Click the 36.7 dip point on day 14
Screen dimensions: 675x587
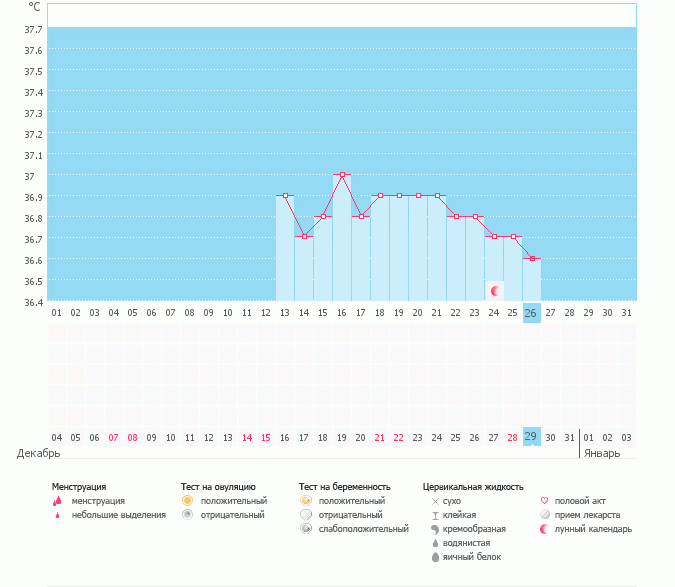pyautogui.click(x=304, y=237)
